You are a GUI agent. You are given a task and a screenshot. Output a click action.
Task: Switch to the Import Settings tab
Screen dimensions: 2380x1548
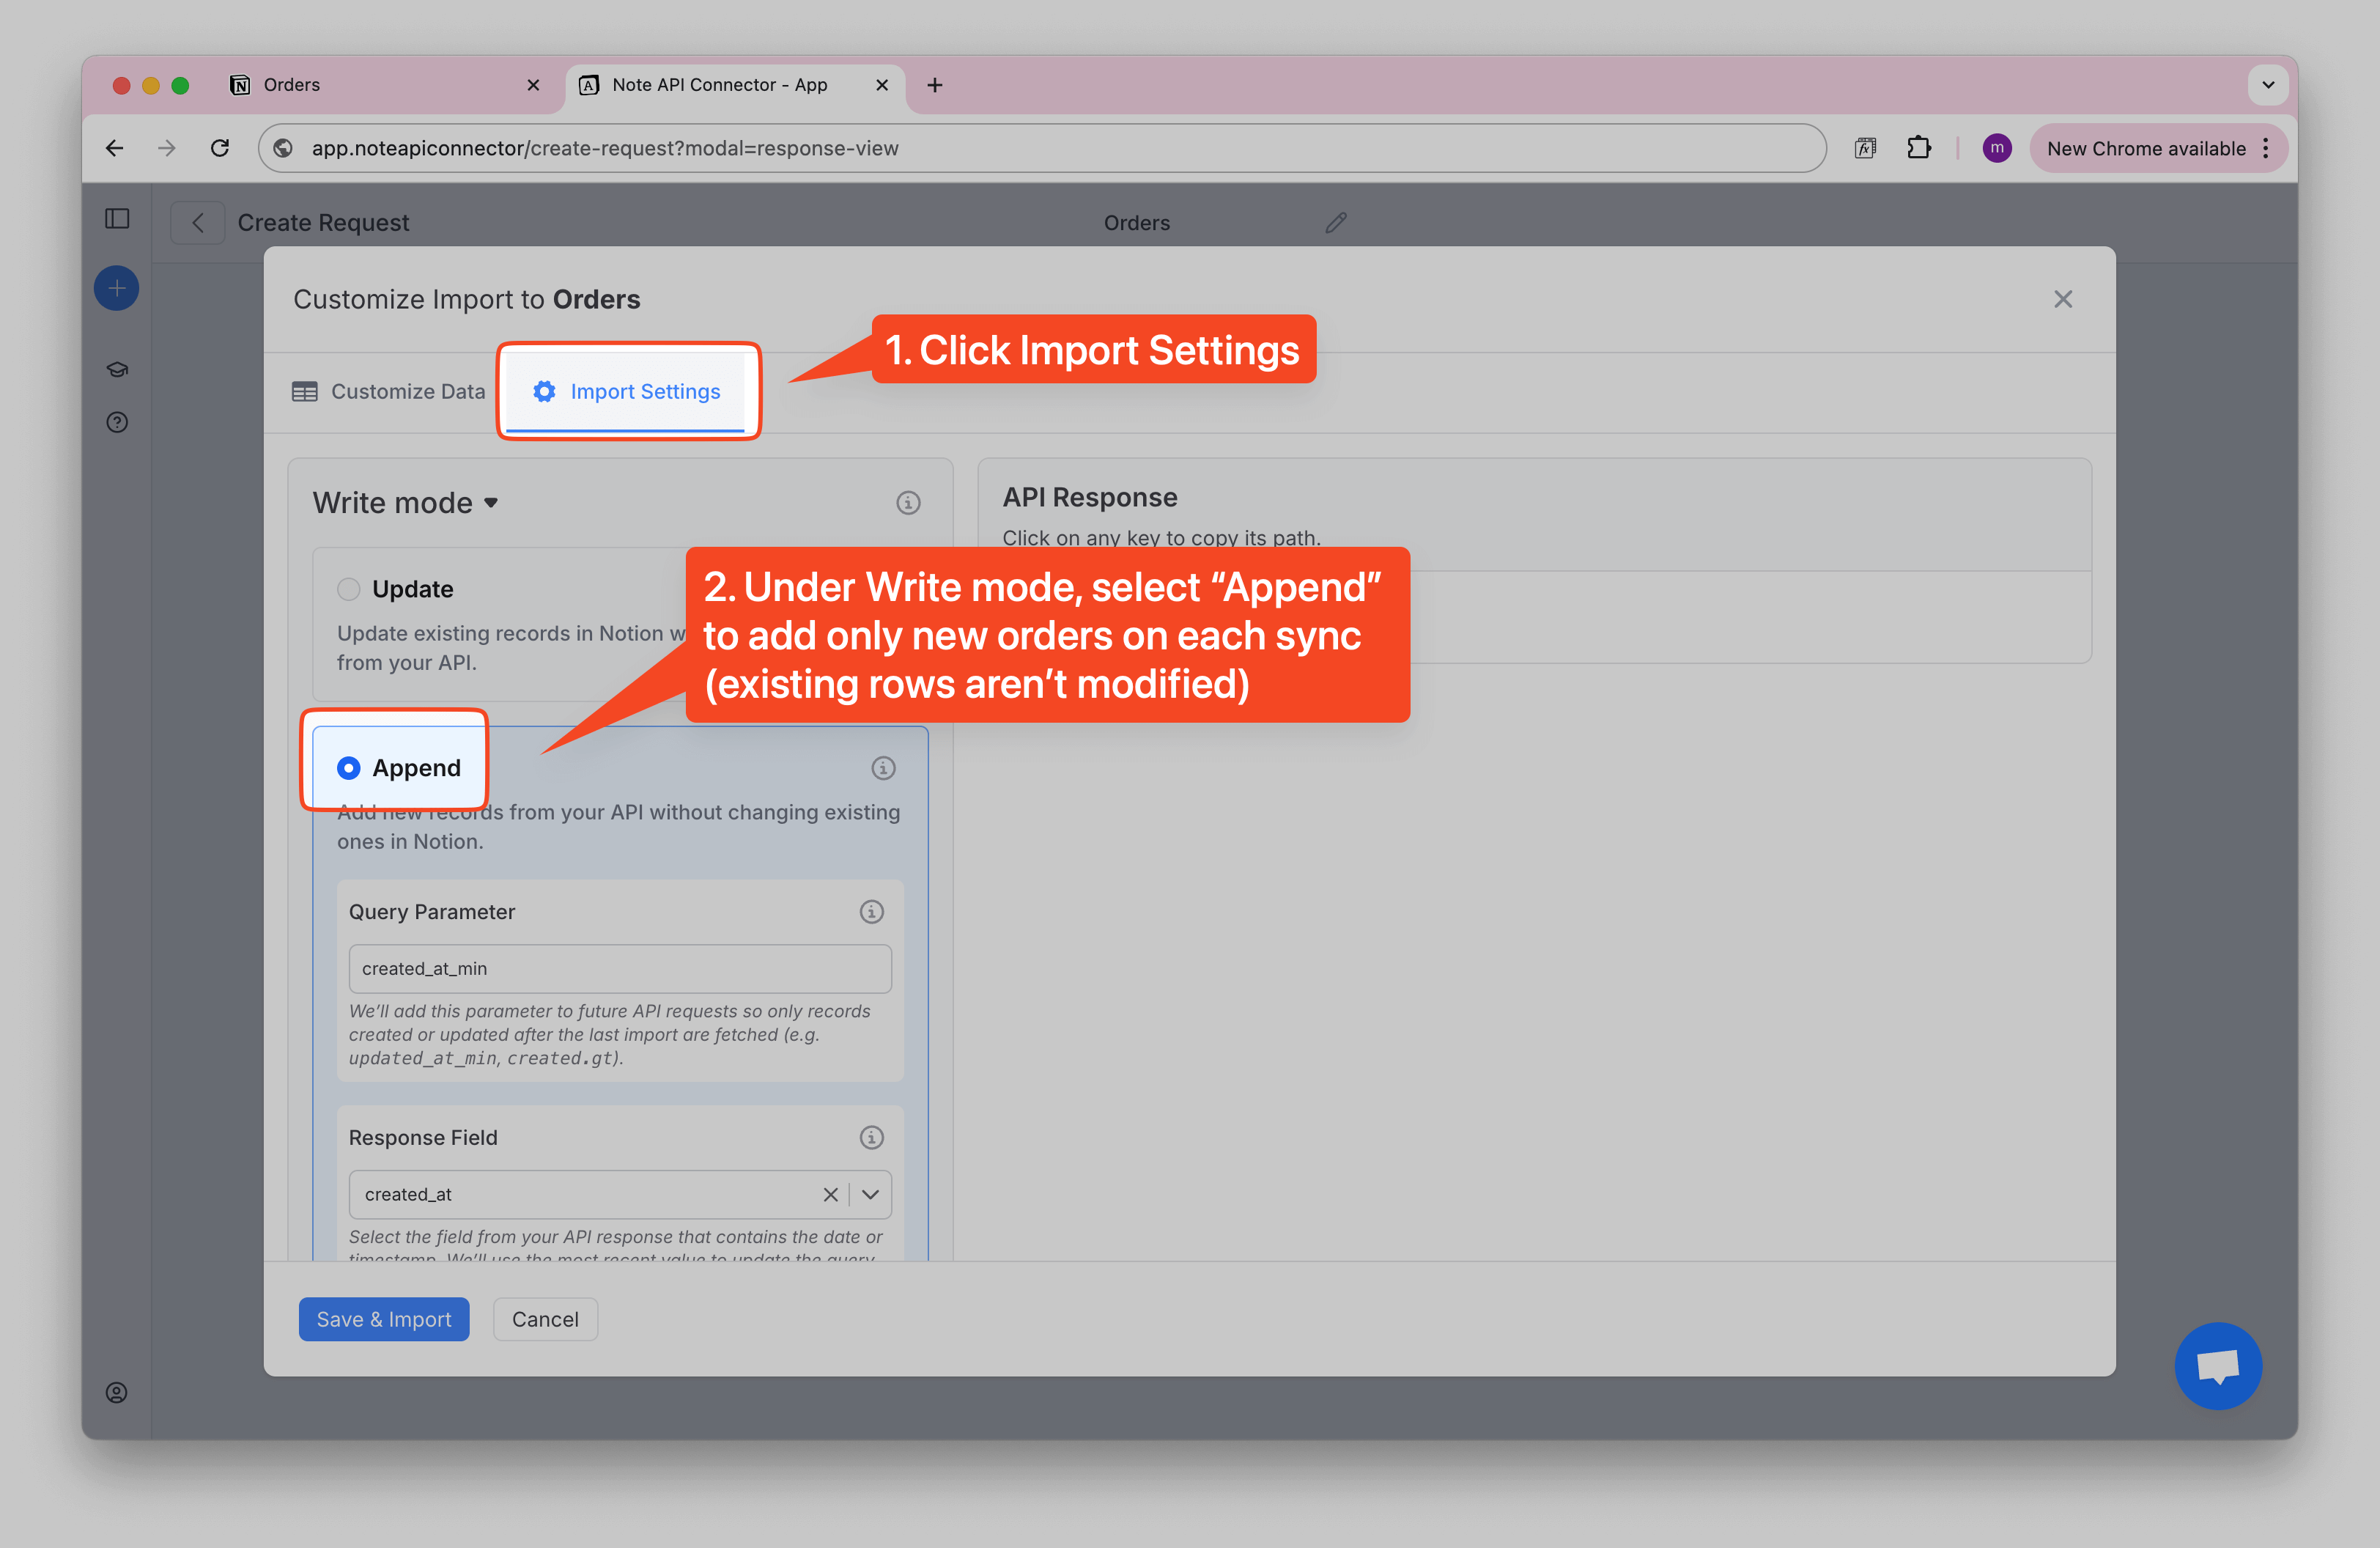click(627, 392)
